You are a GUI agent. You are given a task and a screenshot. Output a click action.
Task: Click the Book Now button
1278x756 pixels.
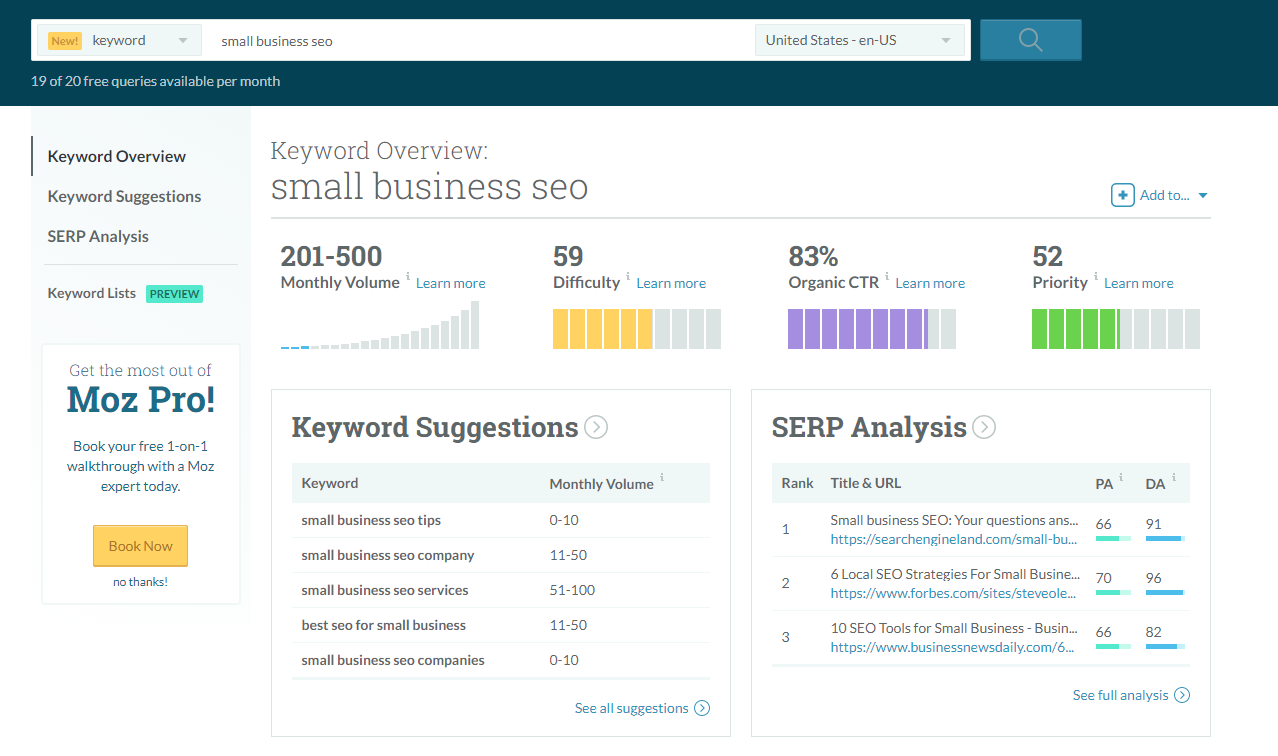click(x=140, y=546)
